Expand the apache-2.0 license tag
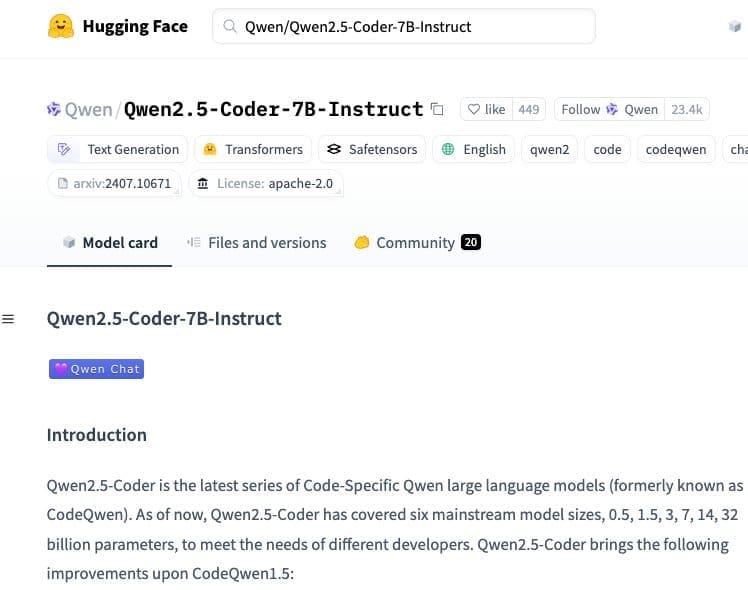 point(266,183)
